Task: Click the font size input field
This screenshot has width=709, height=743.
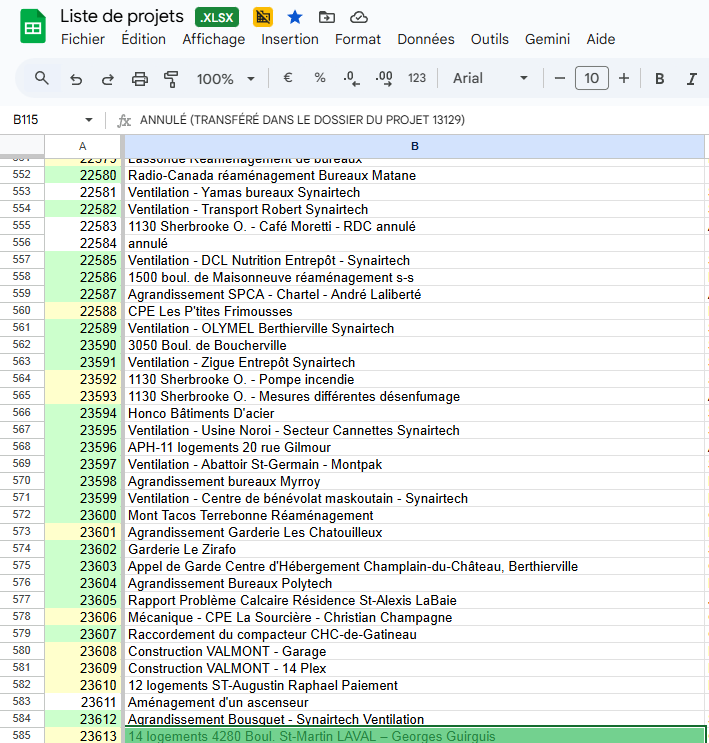Action: tap(592, 78)
